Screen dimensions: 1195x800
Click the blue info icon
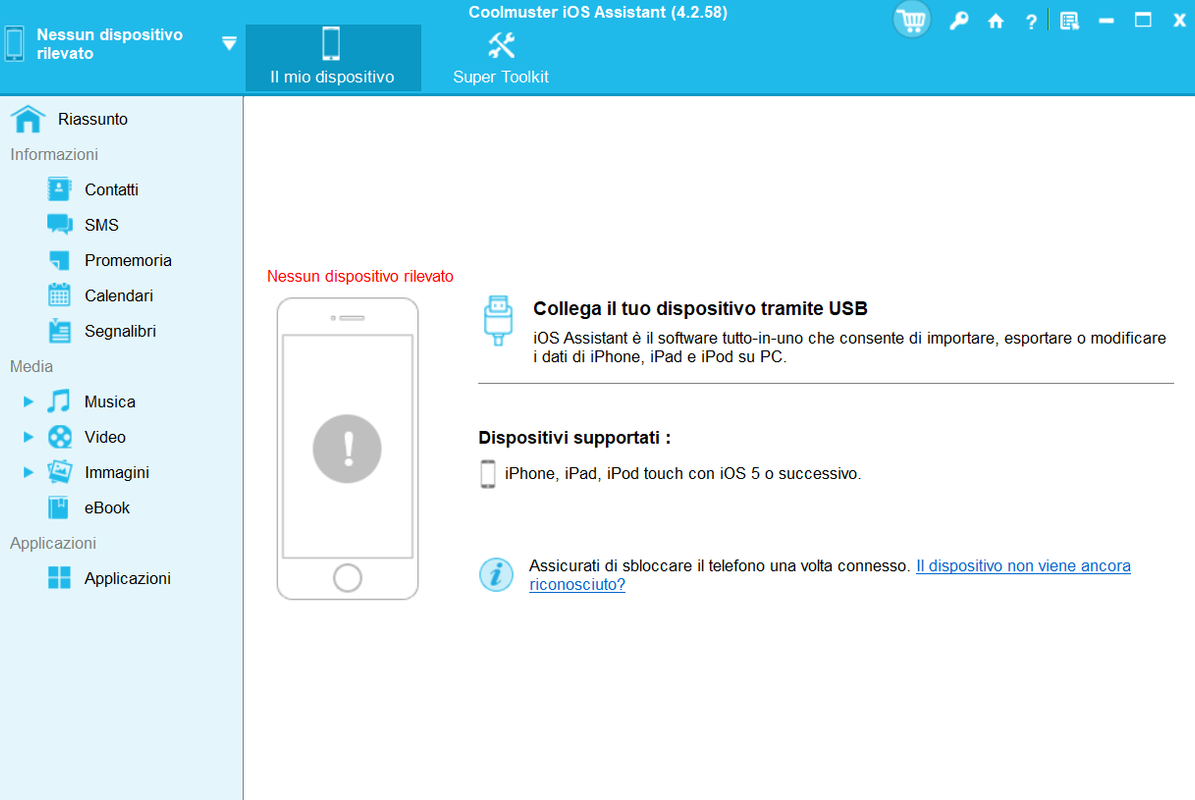496,574
